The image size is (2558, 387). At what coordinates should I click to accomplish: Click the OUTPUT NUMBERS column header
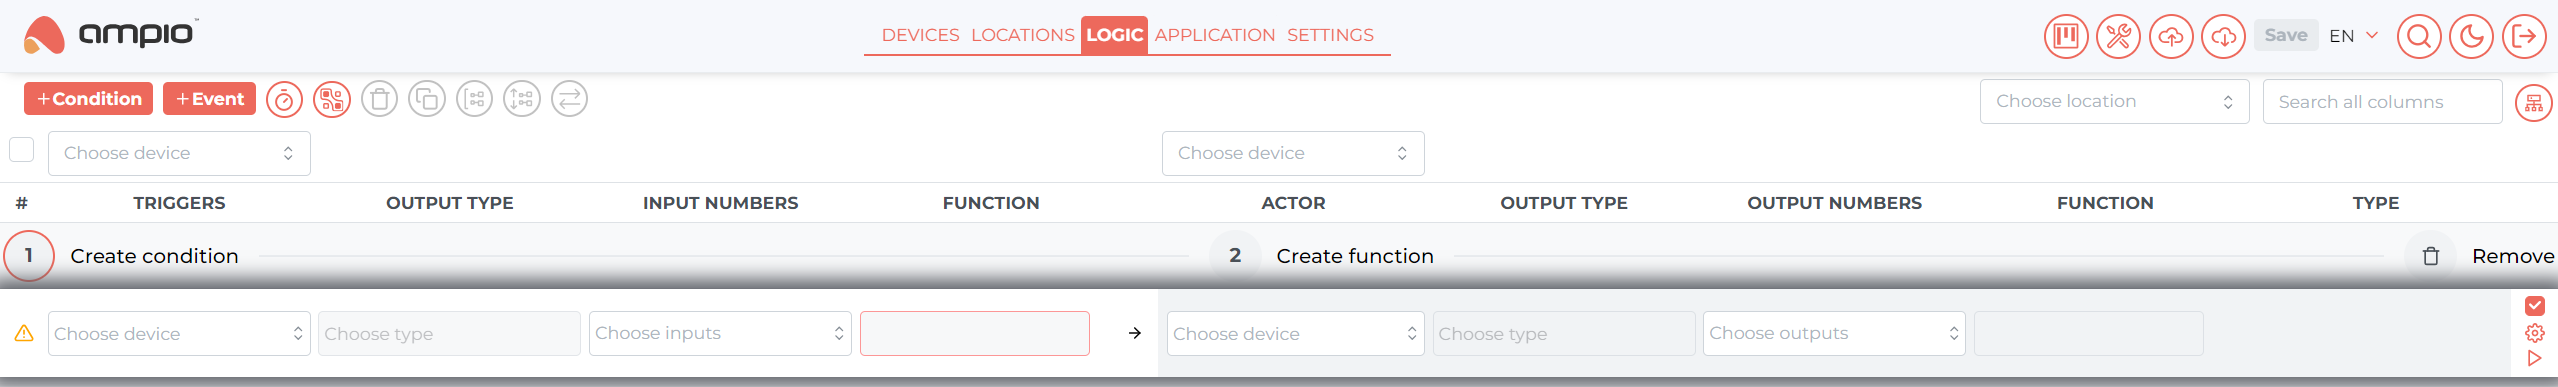coord(1834,203)
